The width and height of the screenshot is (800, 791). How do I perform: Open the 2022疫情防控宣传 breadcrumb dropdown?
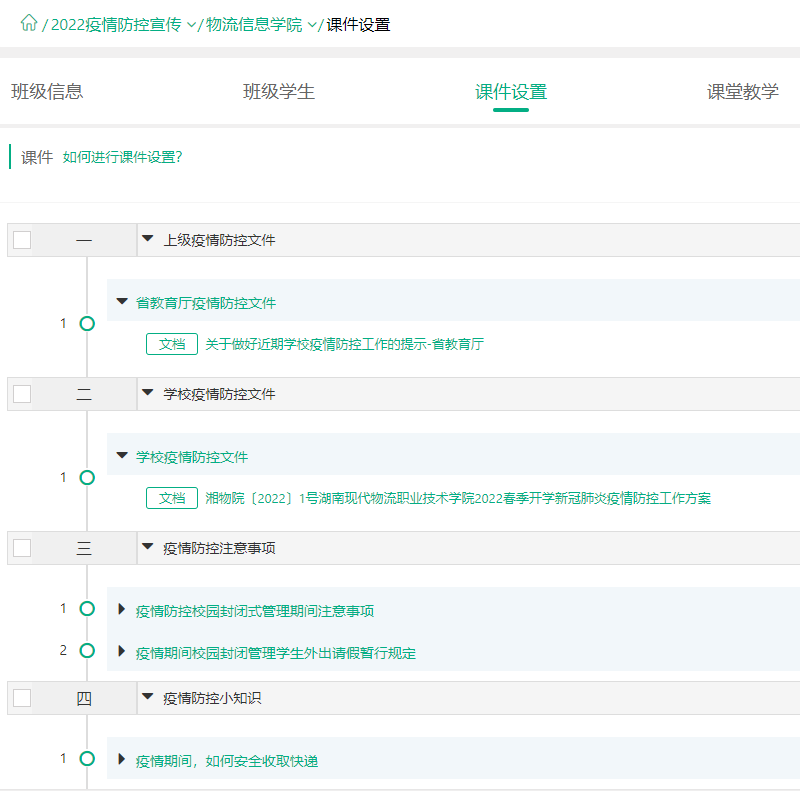pyautogui.click(x=191, y=25)
